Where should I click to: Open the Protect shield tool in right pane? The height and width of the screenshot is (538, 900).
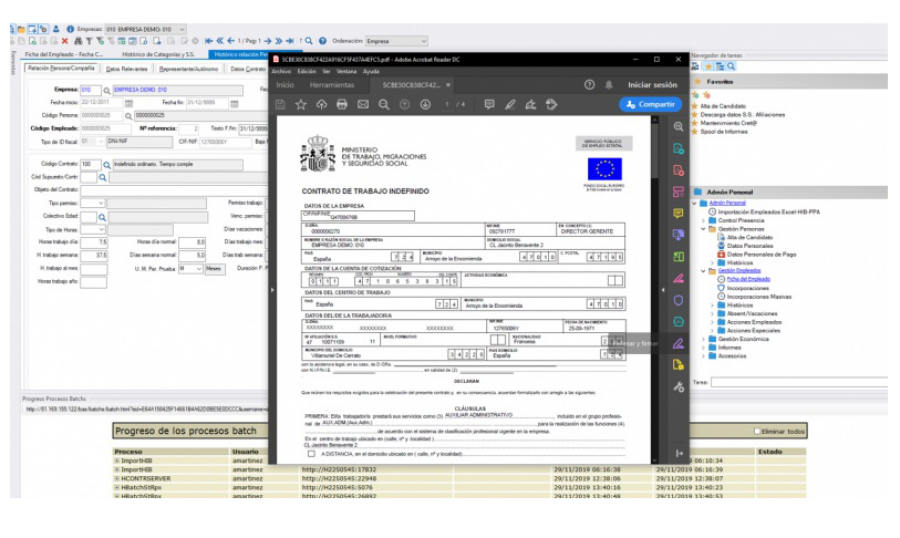click(x=678, y=300)
